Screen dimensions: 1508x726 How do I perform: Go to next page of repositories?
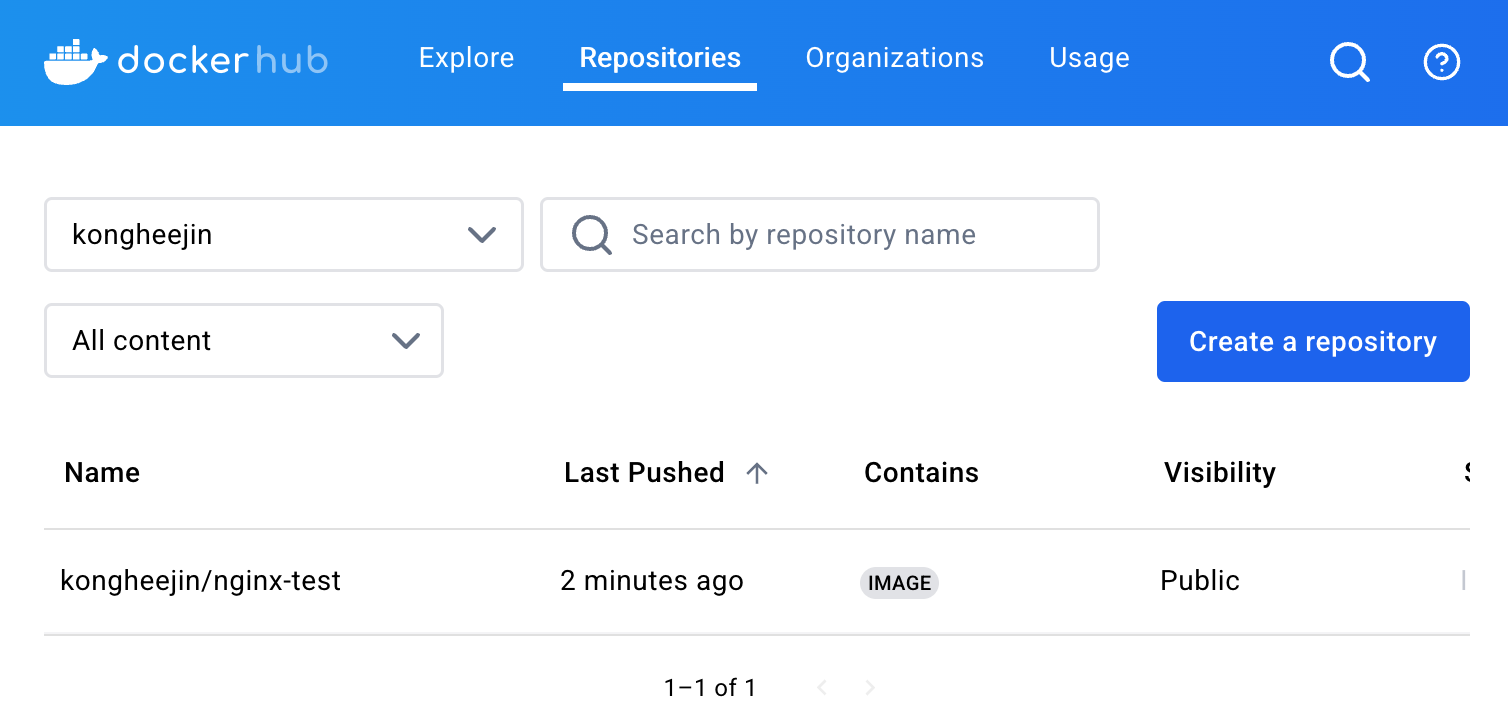(x=870, y=687)
